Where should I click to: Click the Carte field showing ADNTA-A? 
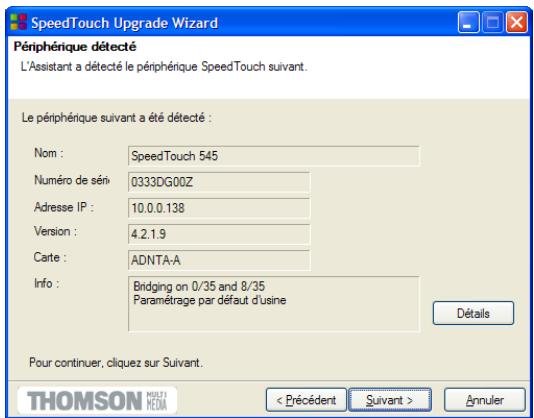219,260
